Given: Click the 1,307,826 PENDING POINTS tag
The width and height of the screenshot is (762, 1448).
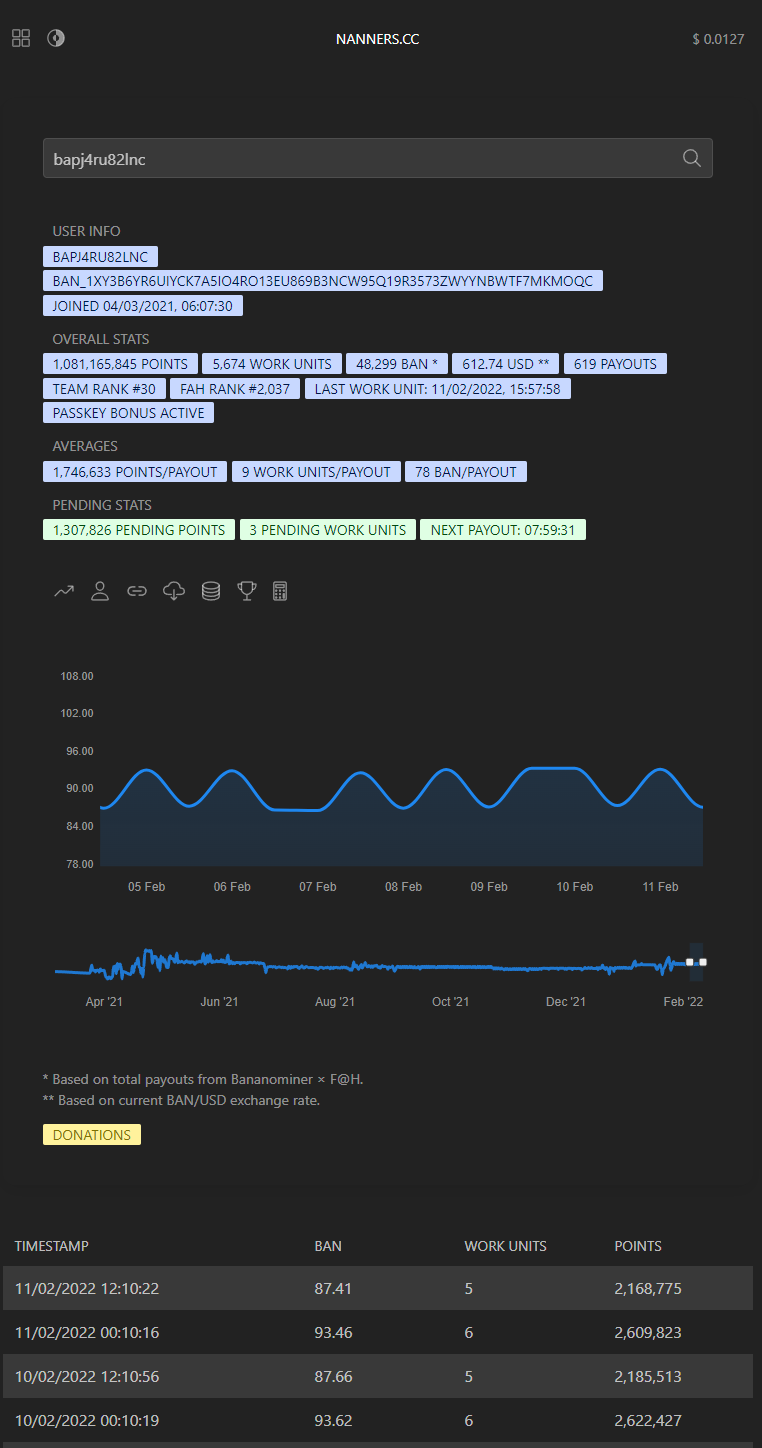Looking at the screenshot, I should pyautogui.click(x=139, y=530).
